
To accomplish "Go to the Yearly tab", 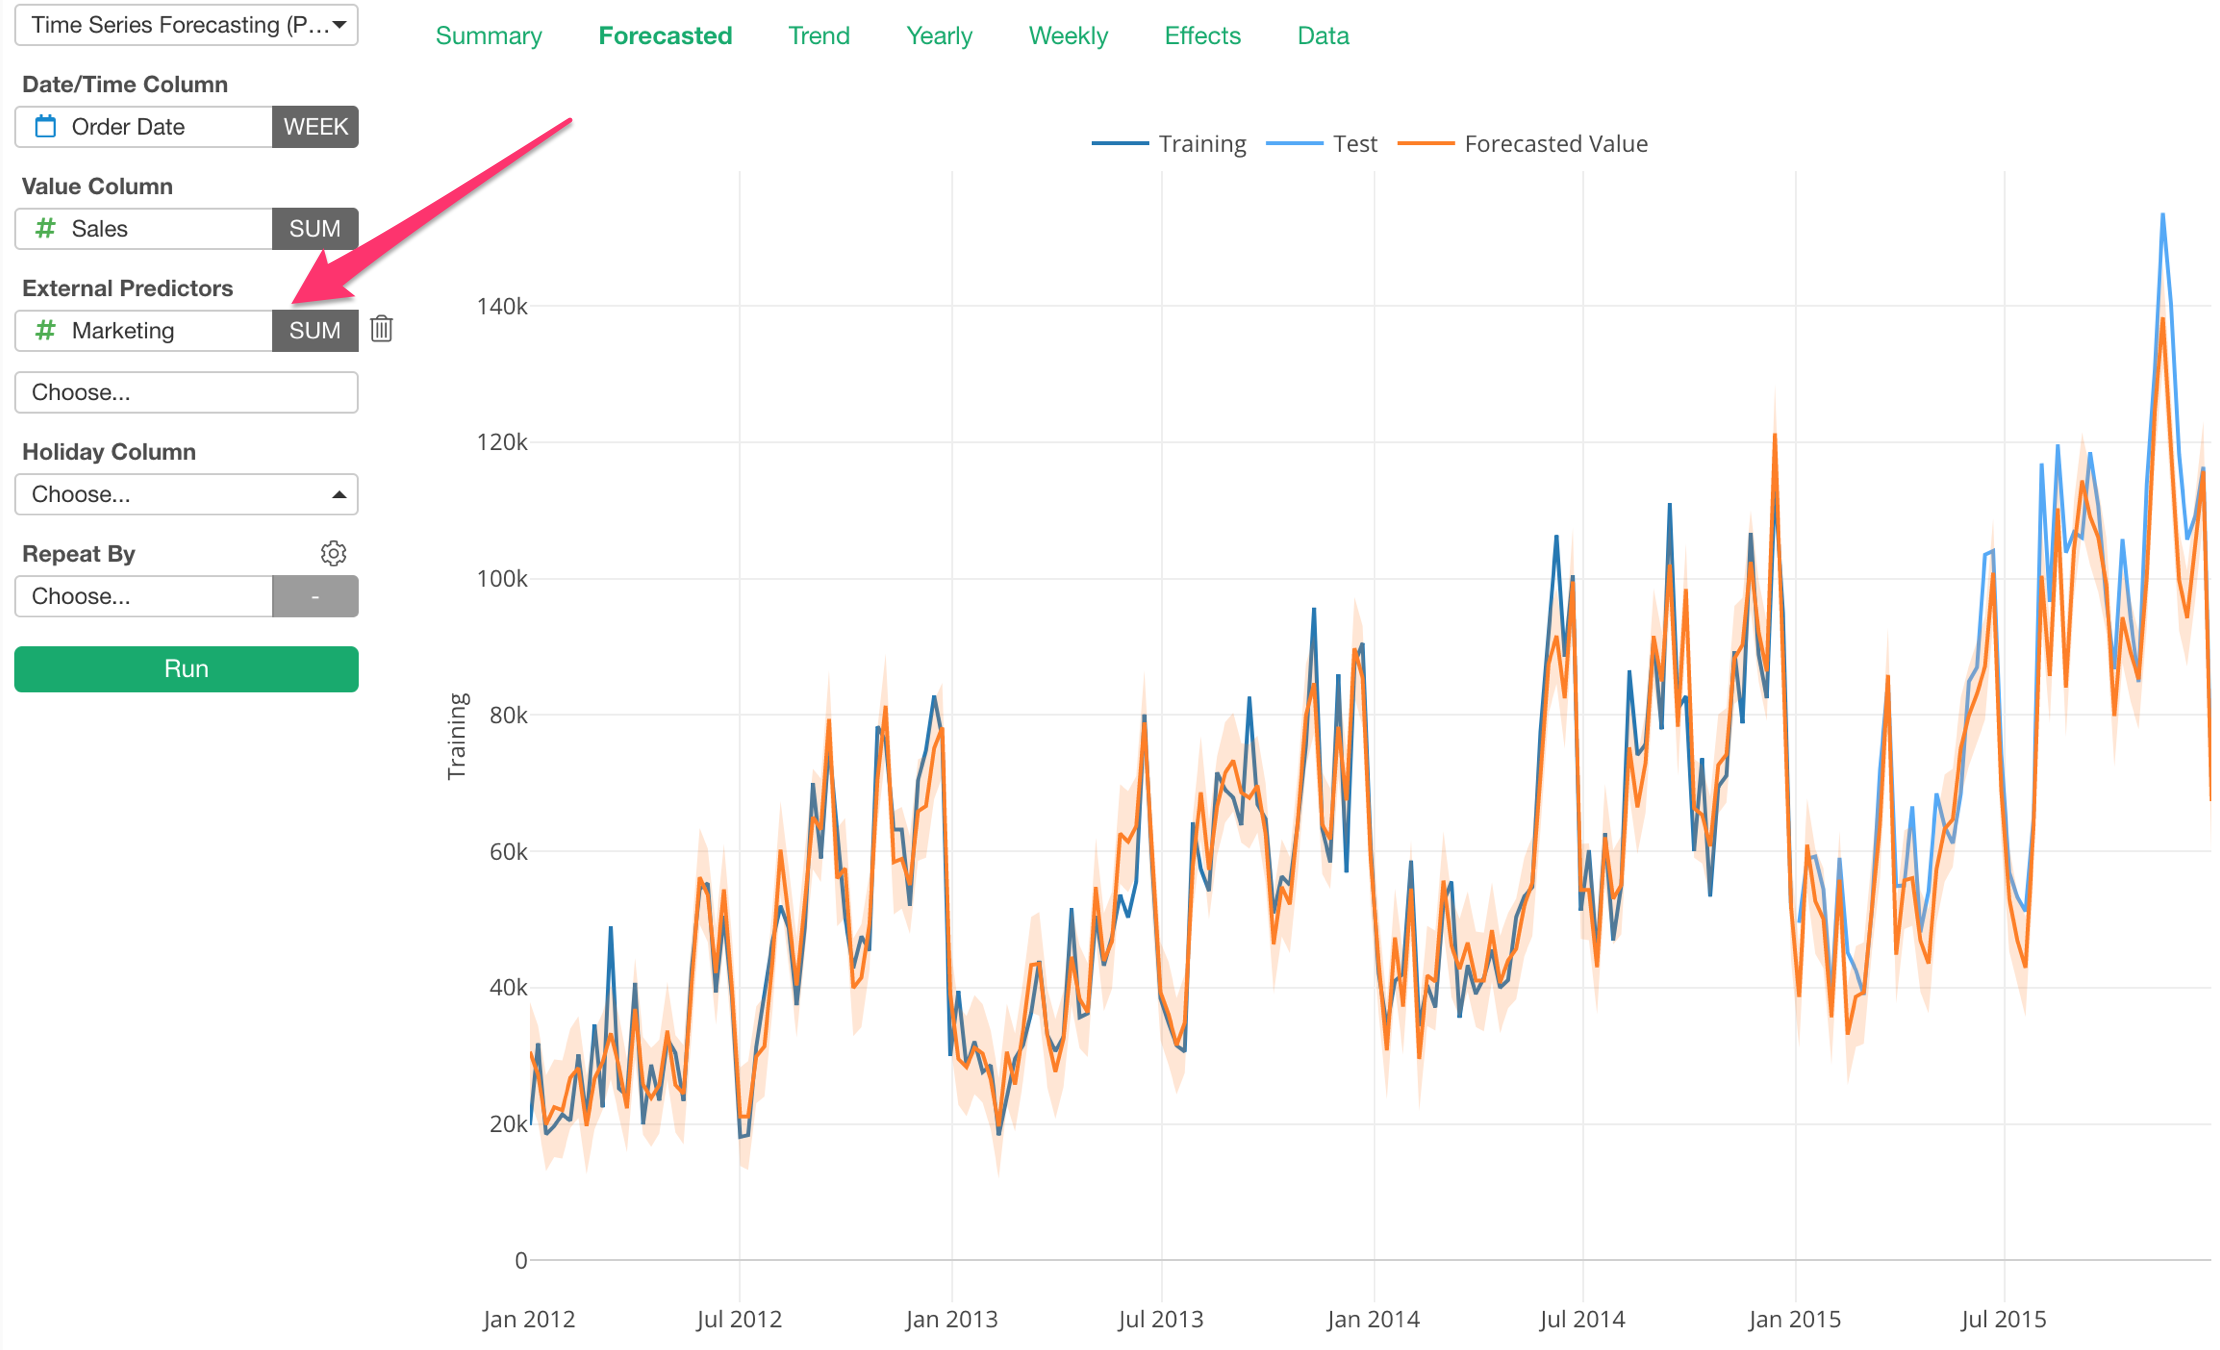I will pyautogui.click(x=938, y=36).
